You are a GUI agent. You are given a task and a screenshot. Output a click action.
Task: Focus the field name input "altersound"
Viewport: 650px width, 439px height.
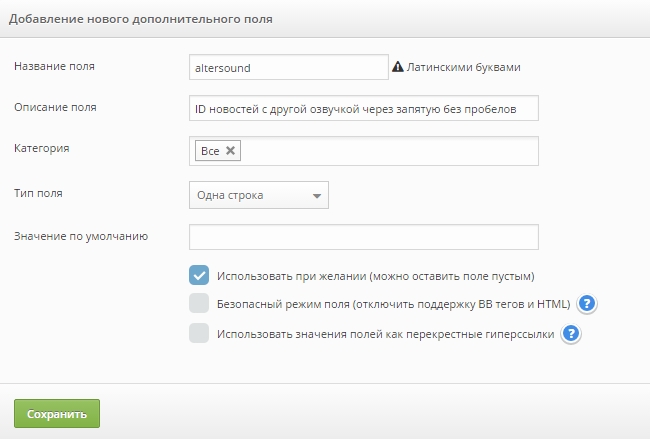289,67
